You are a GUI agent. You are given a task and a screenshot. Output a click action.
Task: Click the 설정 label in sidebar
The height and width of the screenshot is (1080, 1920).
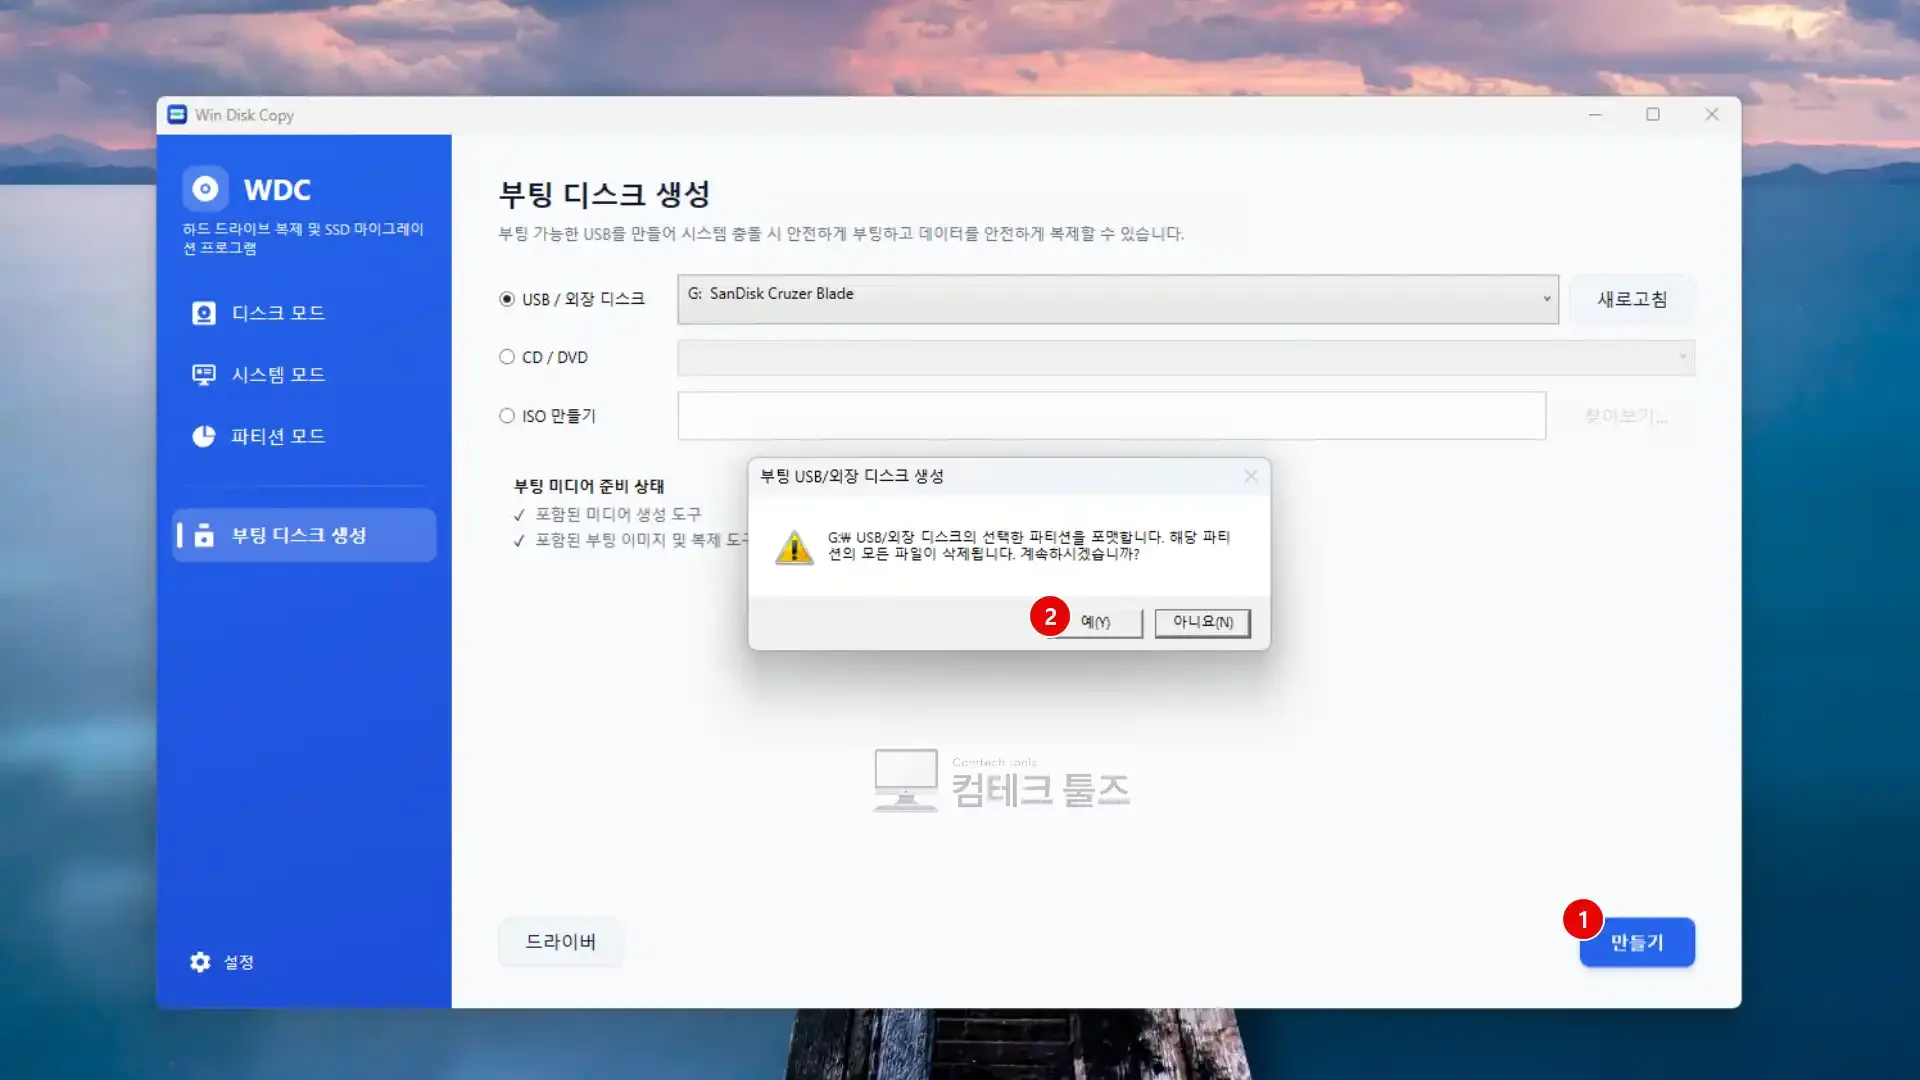[239, 962]
